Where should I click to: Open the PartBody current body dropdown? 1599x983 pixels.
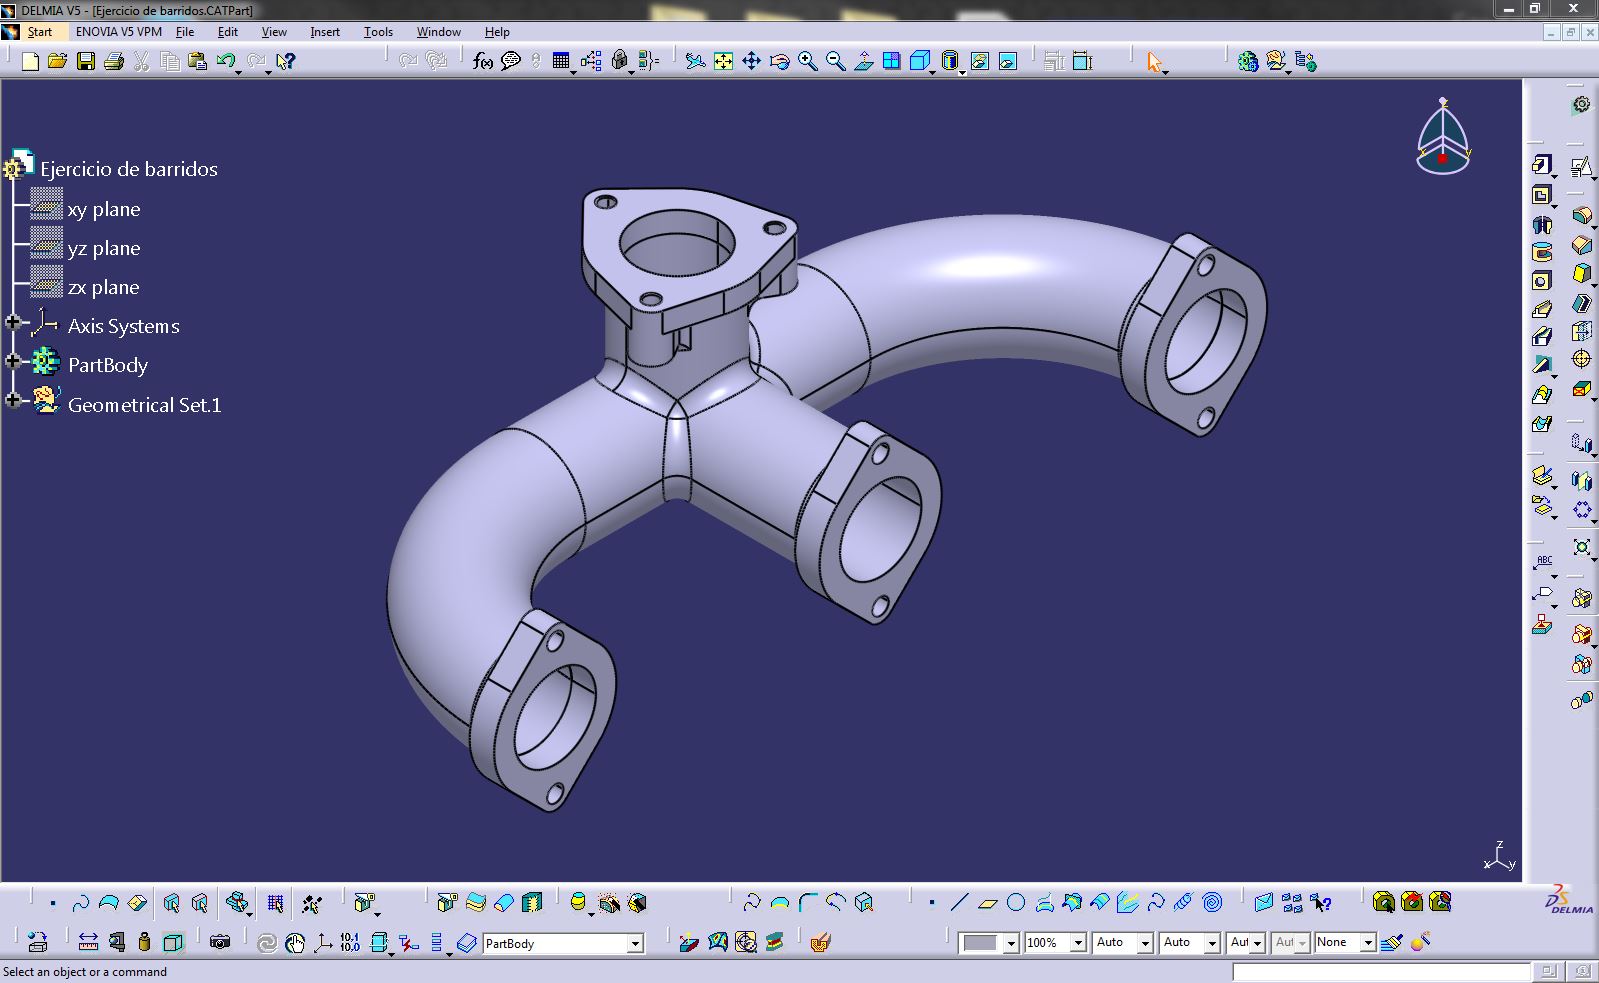[x=634, y=943]
